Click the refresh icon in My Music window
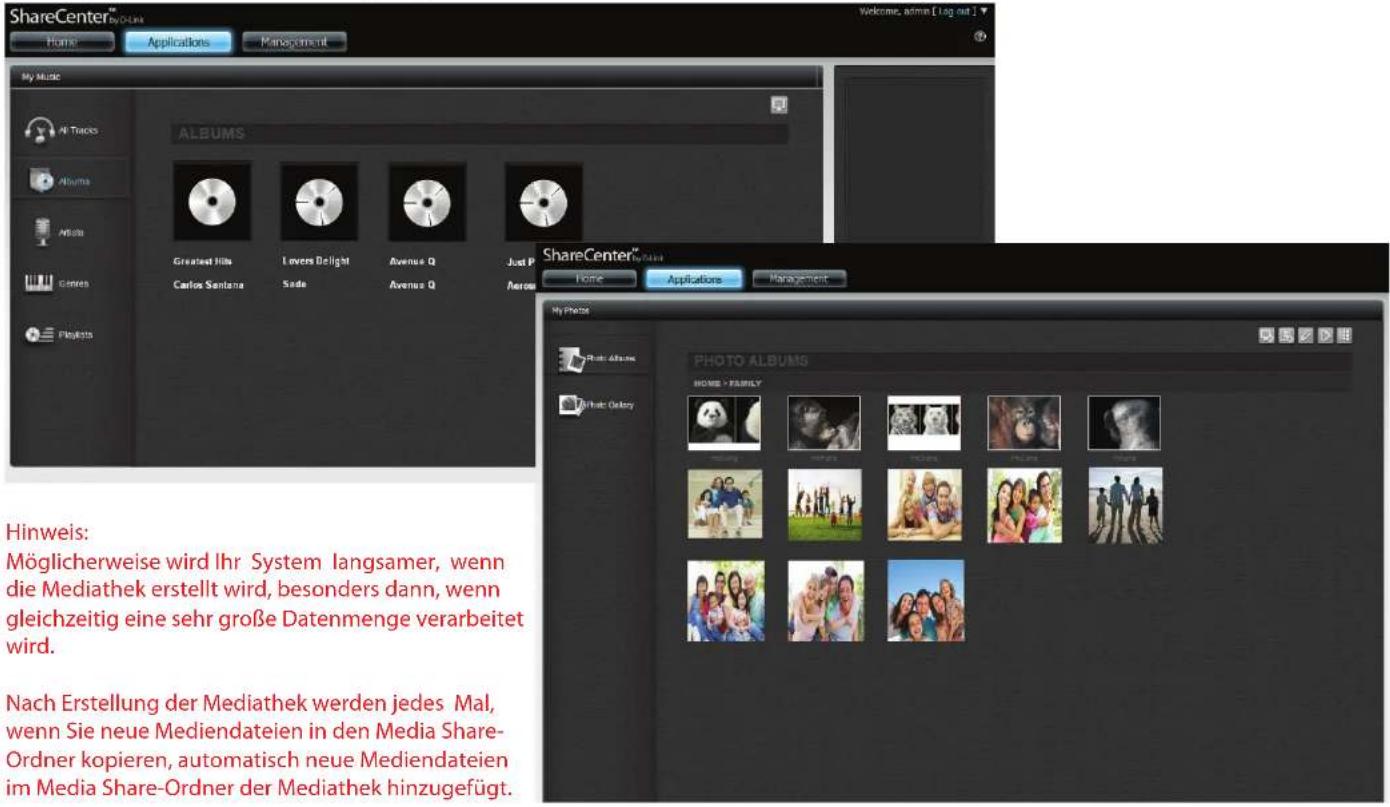The height and width of the screenshot is (807, 1390). [x=779, y=104]
